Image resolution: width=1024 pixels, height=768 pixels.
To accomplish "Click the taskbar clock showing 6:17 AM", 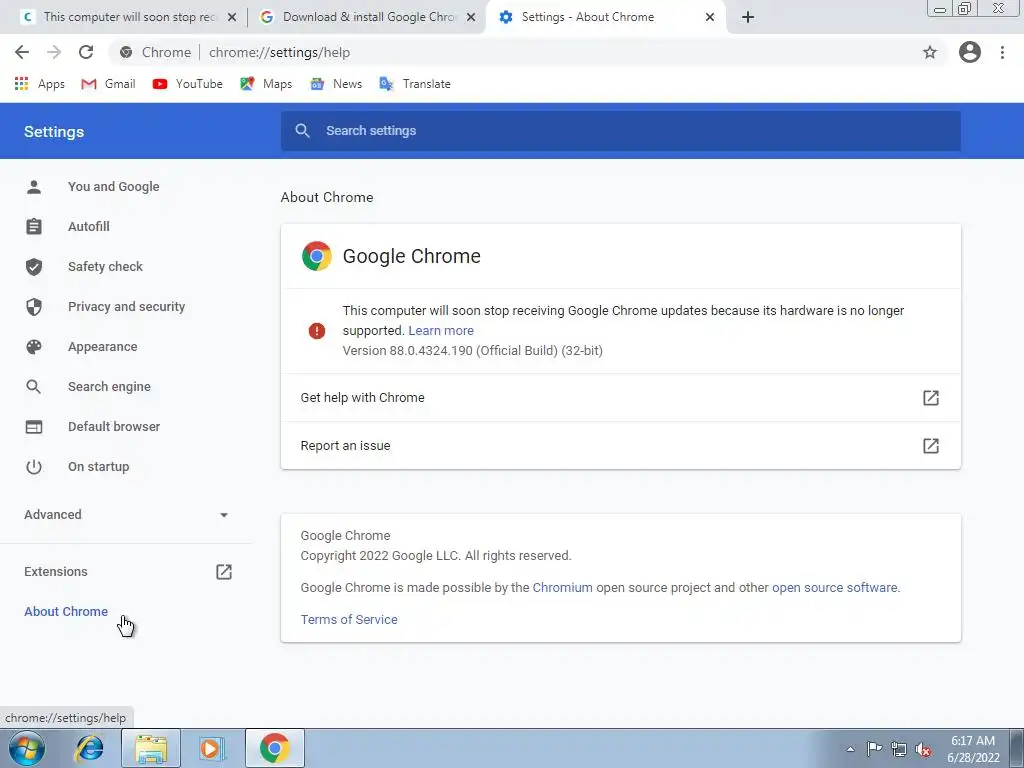I will coord(973,749).
